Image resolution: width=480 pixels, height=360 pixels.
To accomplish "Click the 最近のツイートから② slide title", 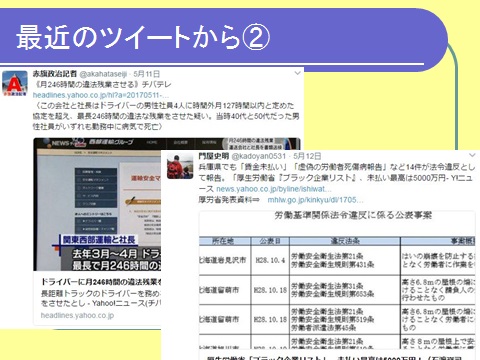I will tap(143, 37).
